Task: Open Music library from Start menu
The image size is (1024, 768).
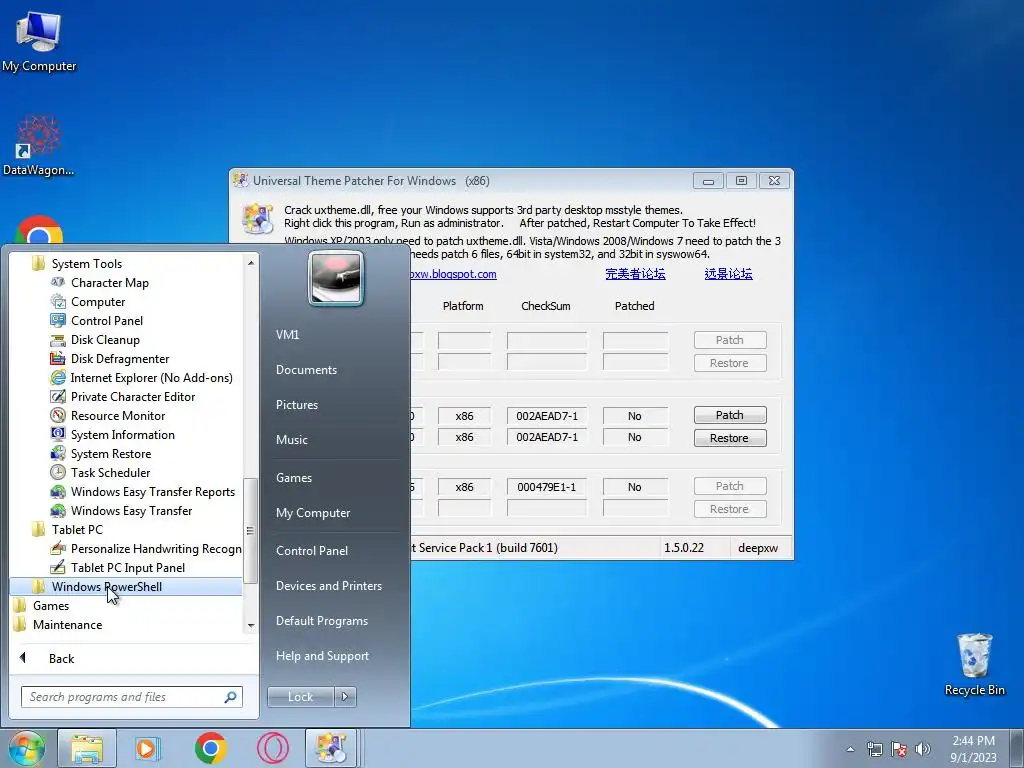Action: 291,440
